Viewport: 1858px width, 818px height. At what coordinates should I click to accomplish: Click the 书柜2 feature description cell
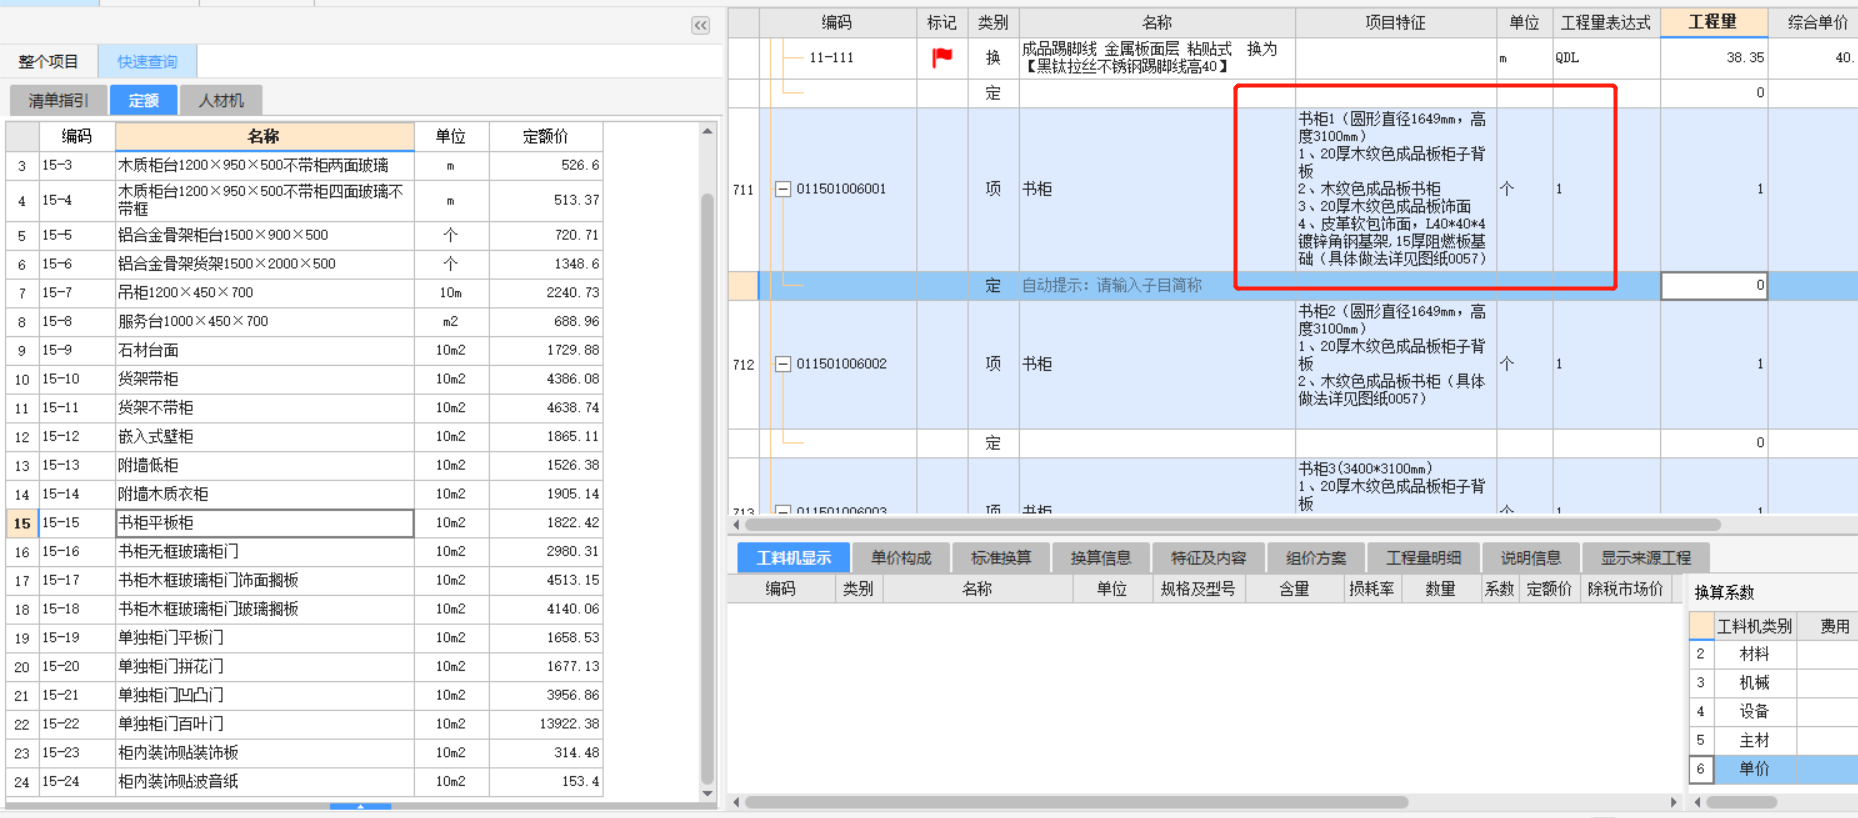pyautogui.click(x=1395, y=364)
